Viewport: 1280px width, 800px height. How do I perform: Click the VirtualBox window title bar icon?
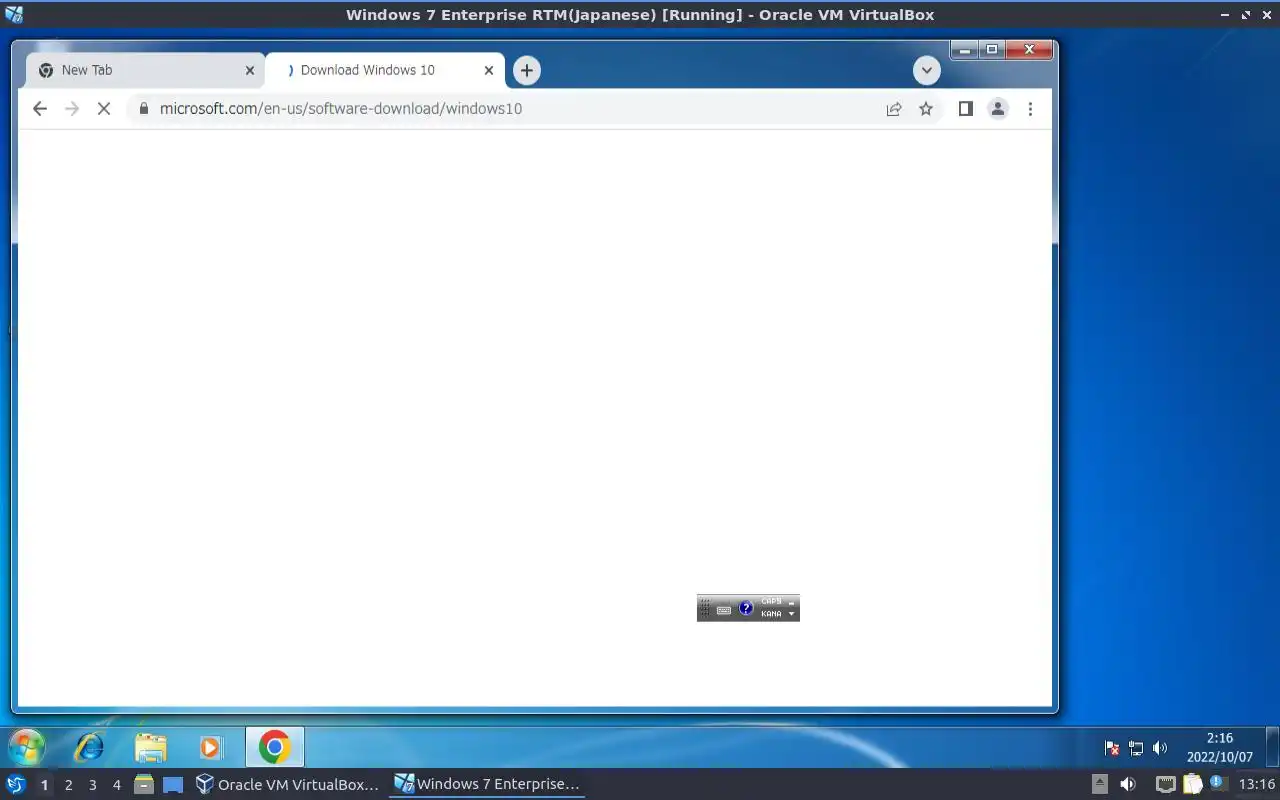[x=14, y=14]
